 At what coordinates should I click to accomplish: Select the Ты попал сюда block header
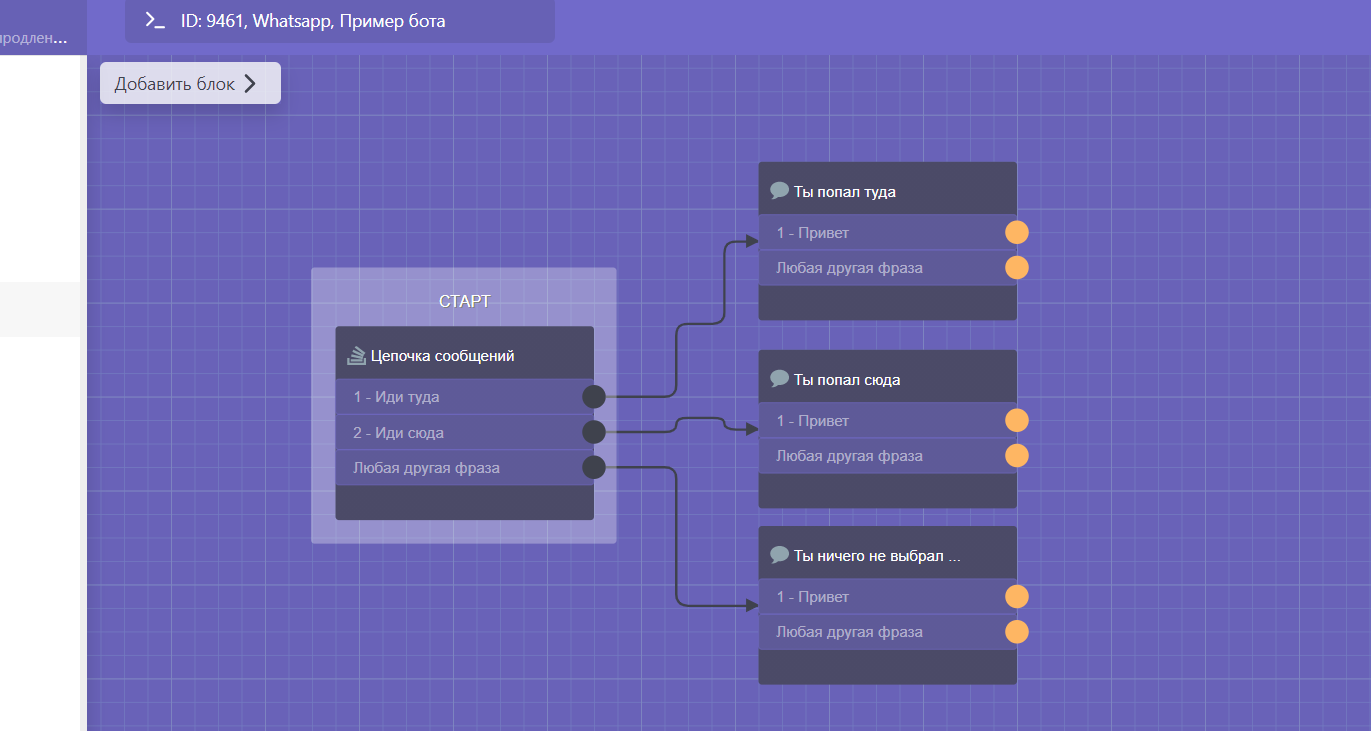[888, 377]
